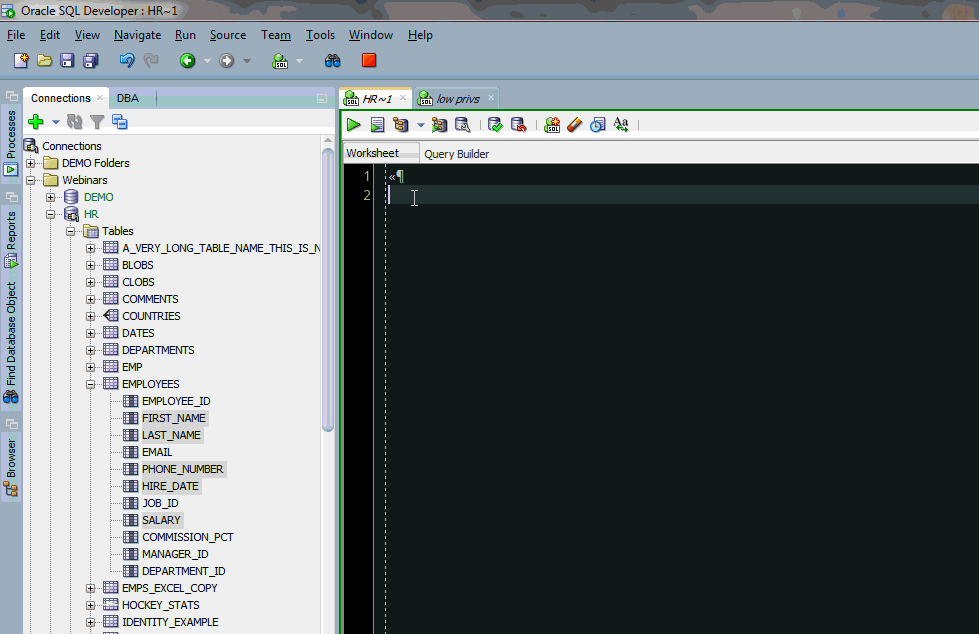The width and height of the screenshot is (979, 634).
Task: Click the Forward navigation arrow icon
Action: [227, 61]
